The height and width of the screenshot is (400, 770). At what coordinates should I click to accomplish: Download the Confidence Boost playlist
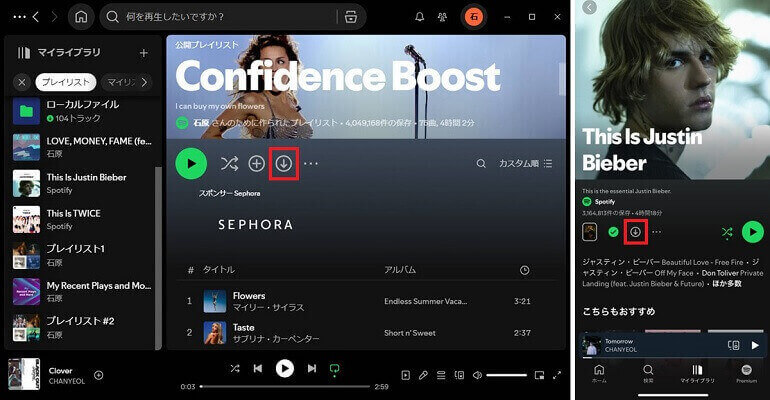point(284,163)
